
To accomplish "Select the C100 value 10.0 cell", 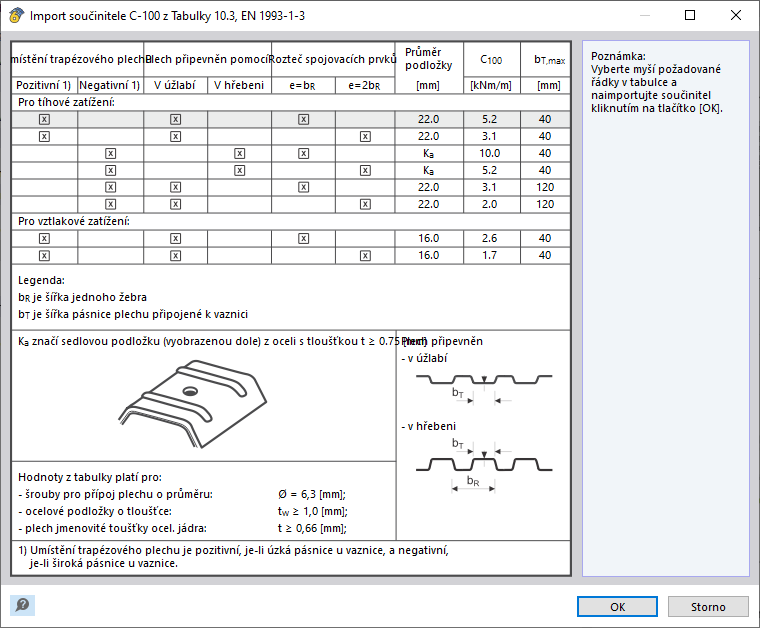I will (x=491, y=154).
